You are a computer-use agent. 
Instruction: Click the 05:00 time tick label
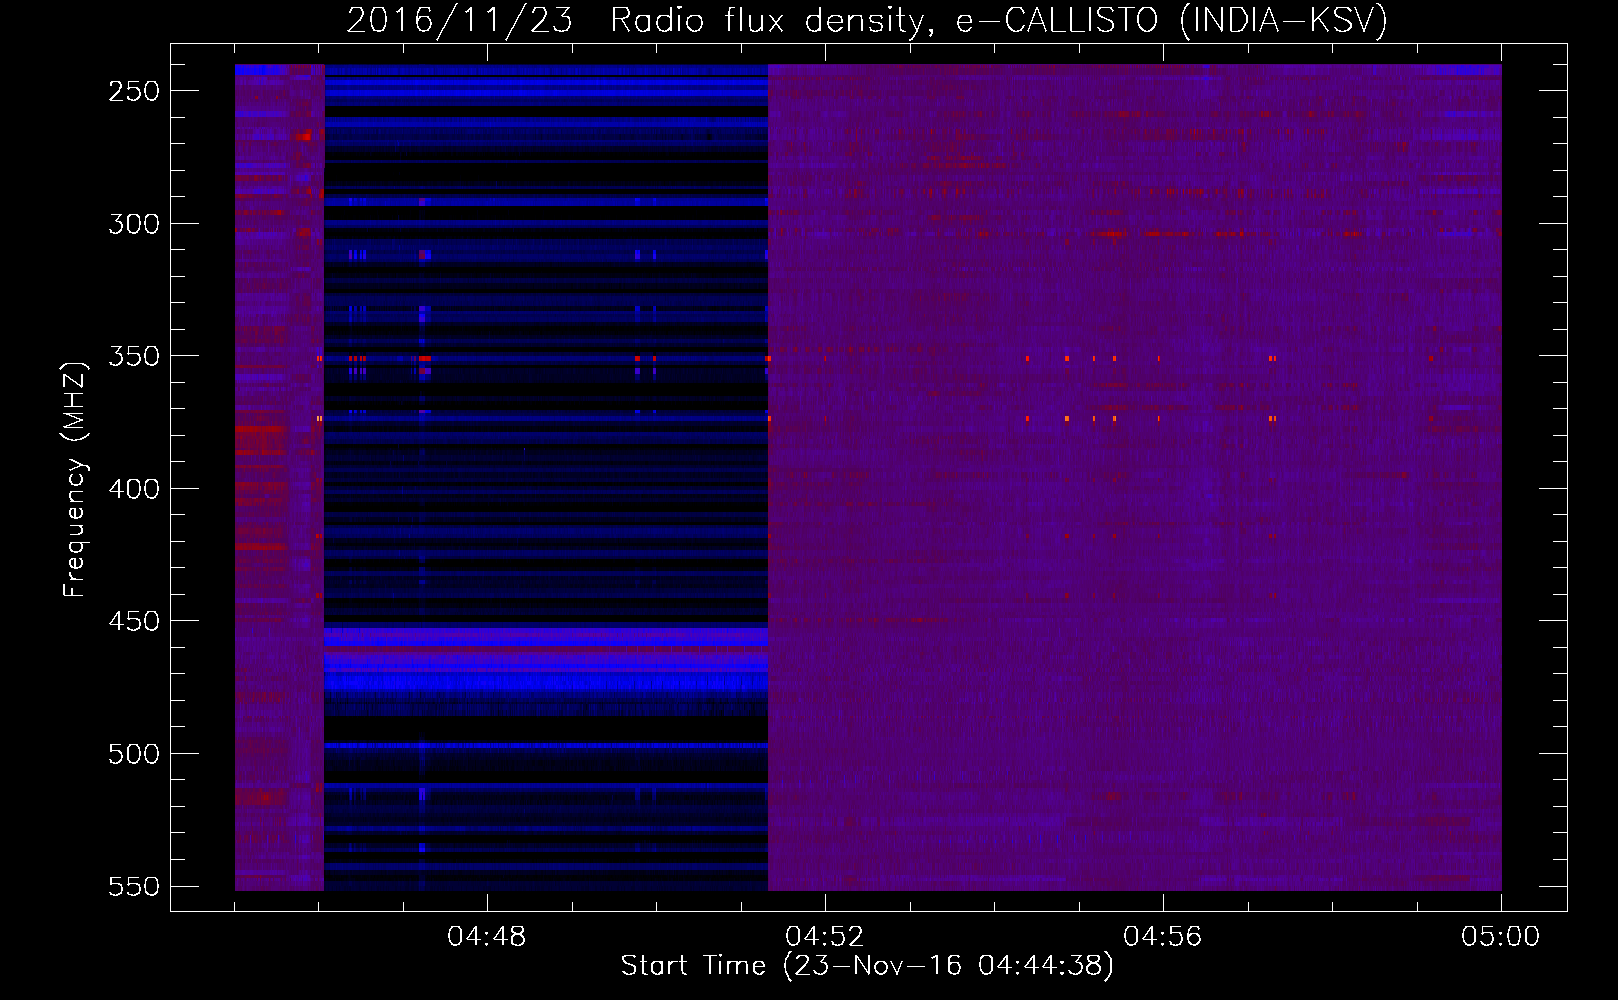pyautogui.click(x=1501, y=937)
